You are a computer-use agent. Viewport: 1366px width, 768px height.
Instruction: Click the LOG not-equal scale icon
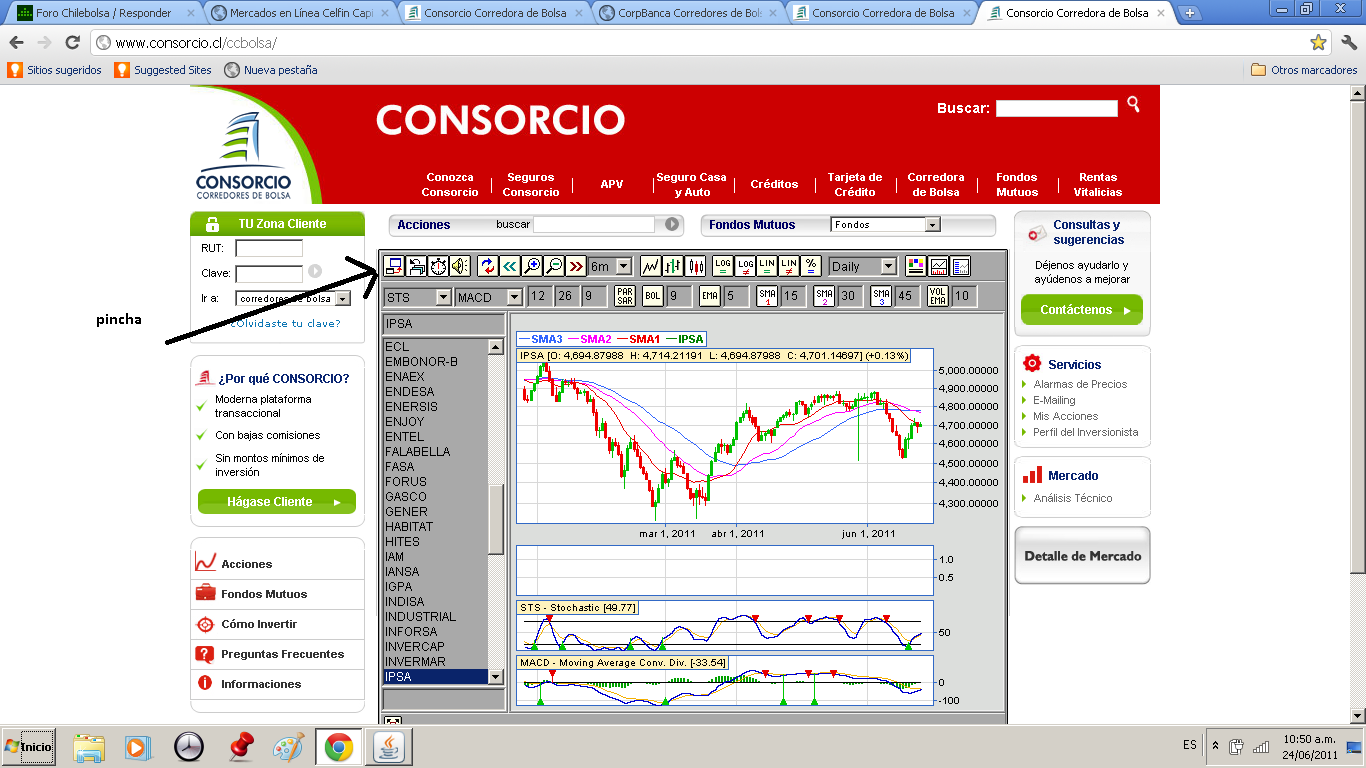point(745,266)
